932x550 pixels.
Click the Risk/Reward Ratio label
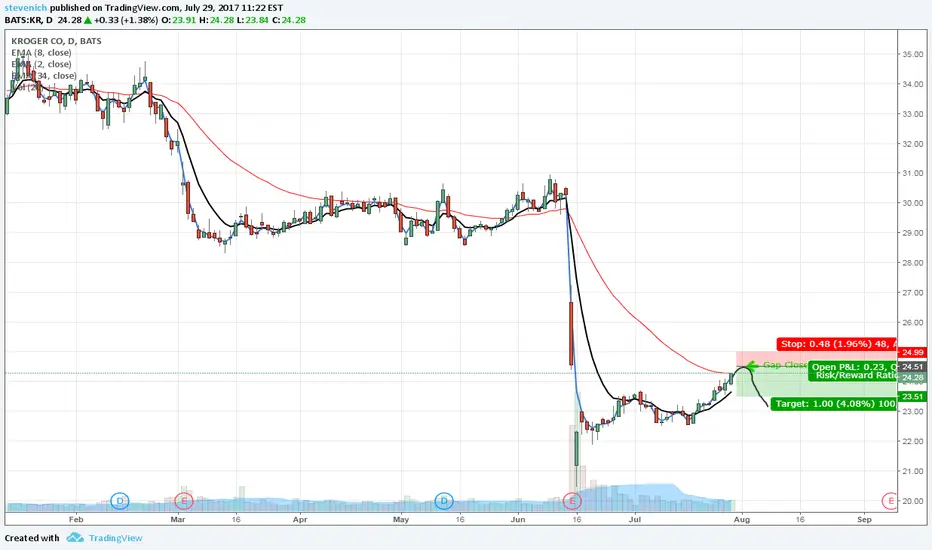(x=856, y=376)
